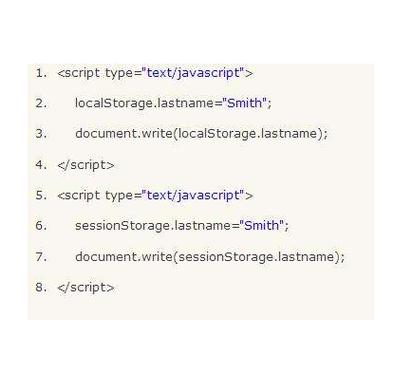This screenshot has height=392, width=393.
Task: Click line number 8
Action: point(41,287)
